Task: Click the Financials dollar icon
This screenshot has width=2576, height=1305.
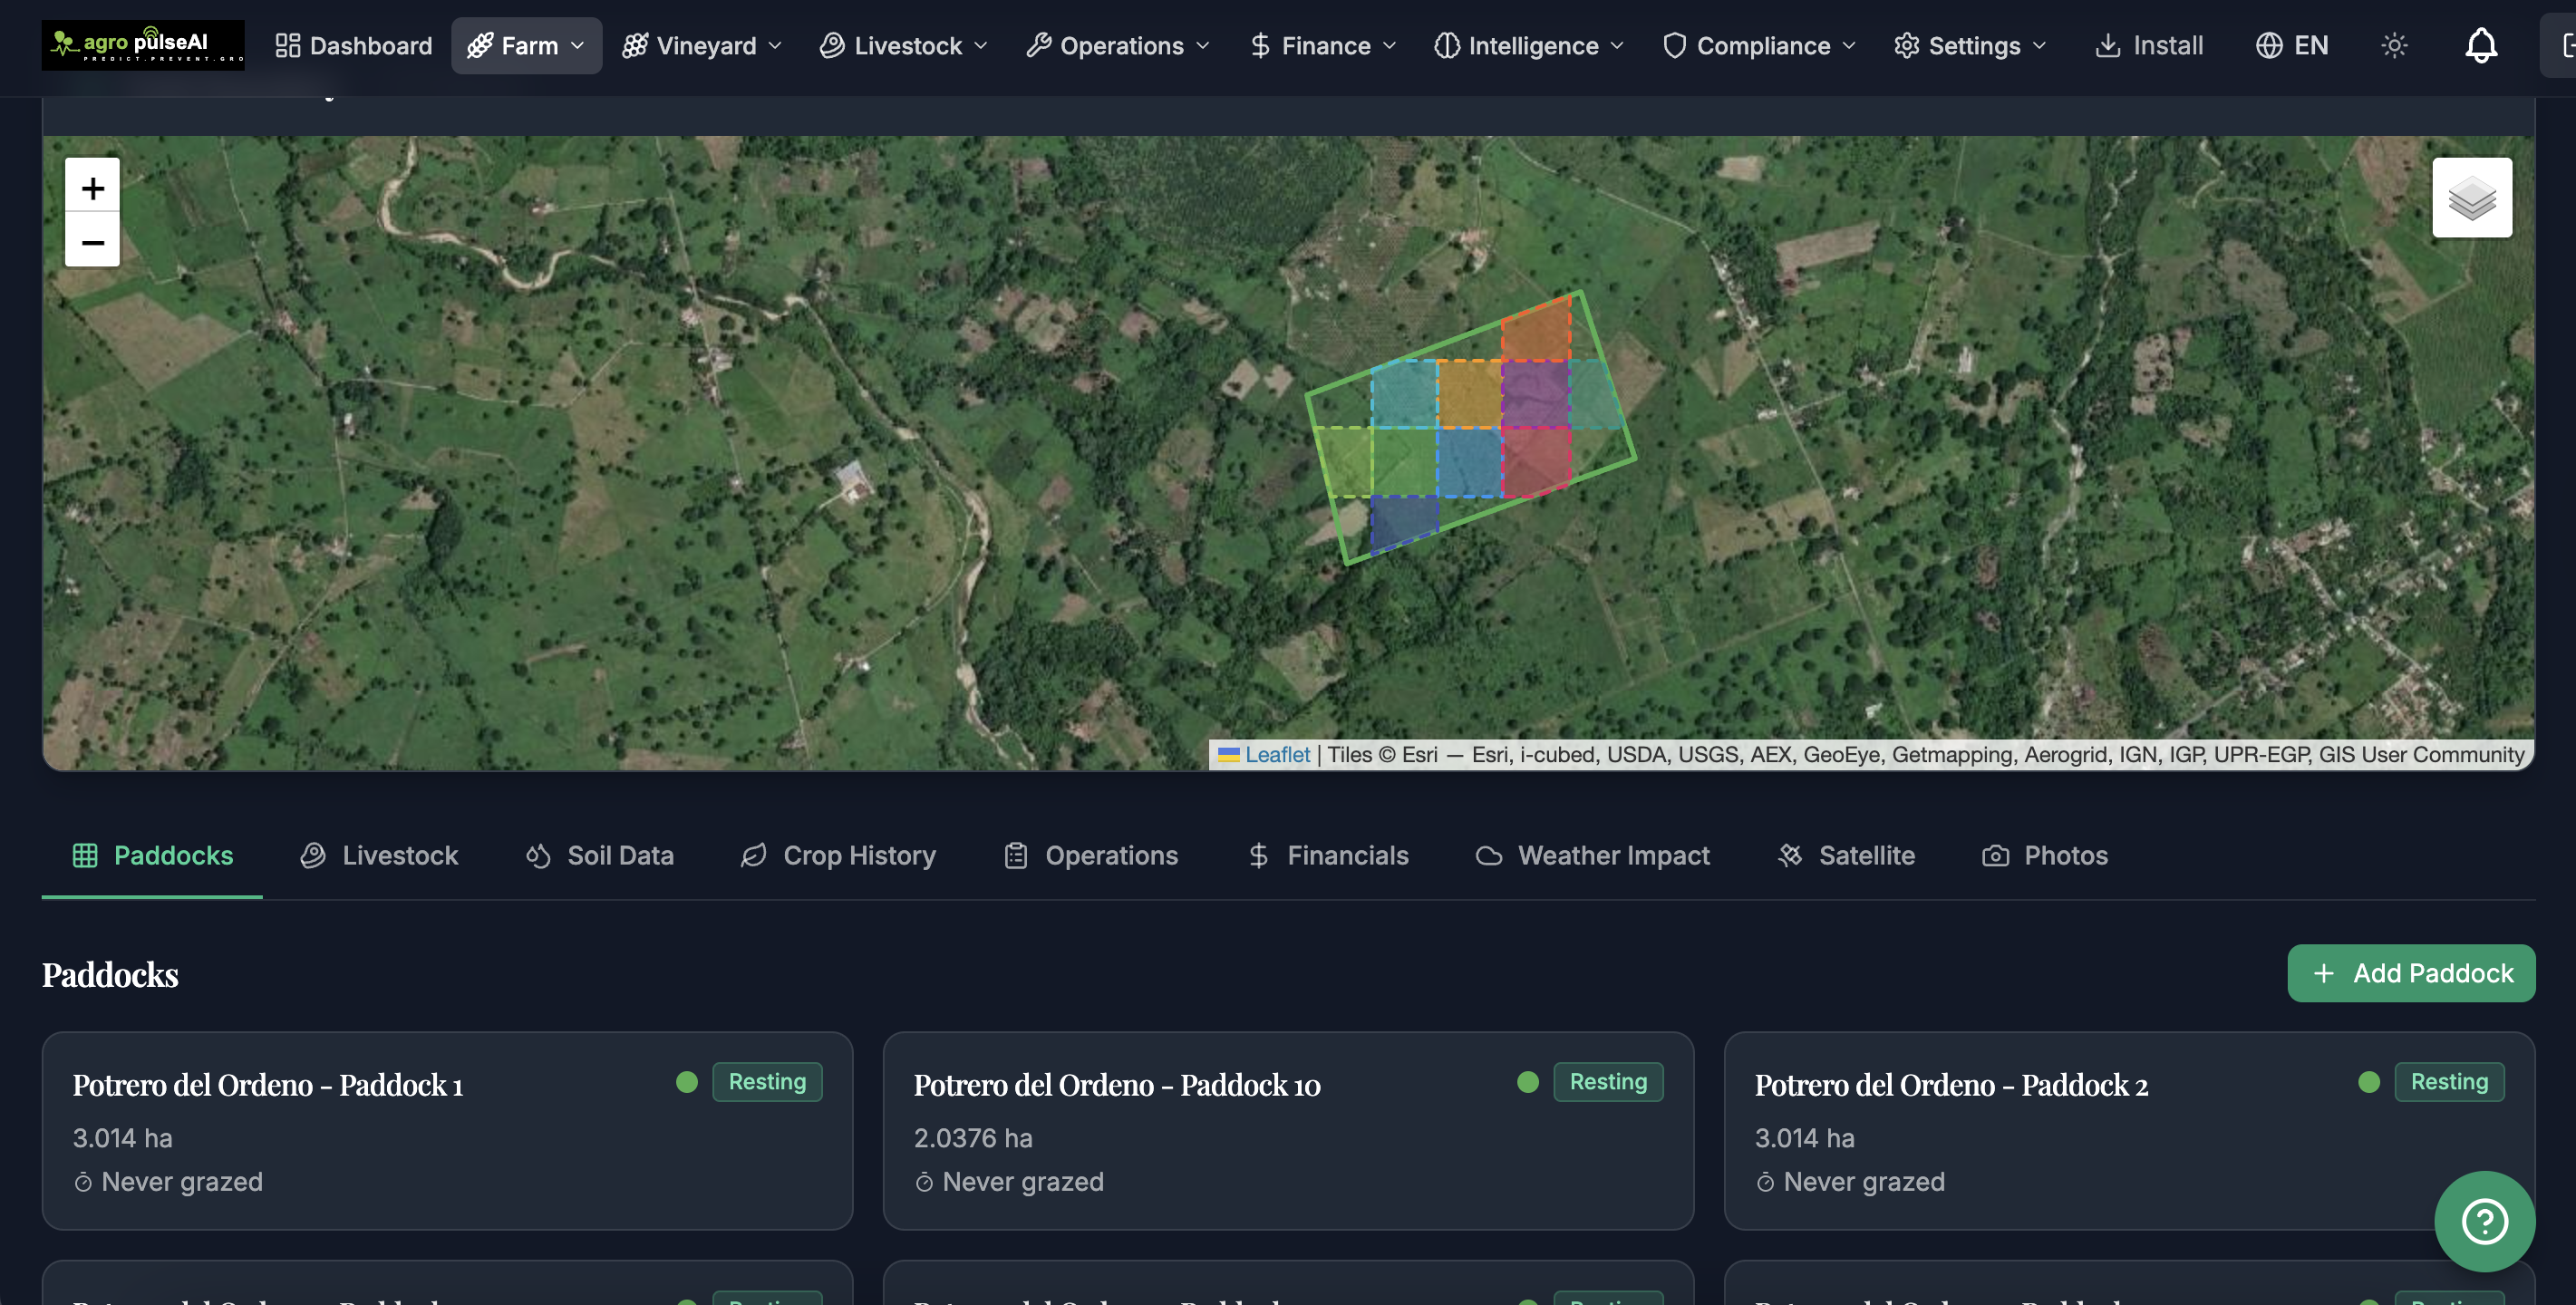Action: point(1259,855)
